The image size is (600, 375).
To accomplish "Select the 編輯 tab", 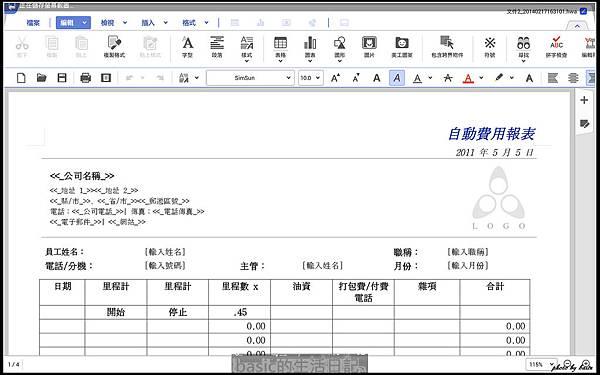I will pos(73,23).
